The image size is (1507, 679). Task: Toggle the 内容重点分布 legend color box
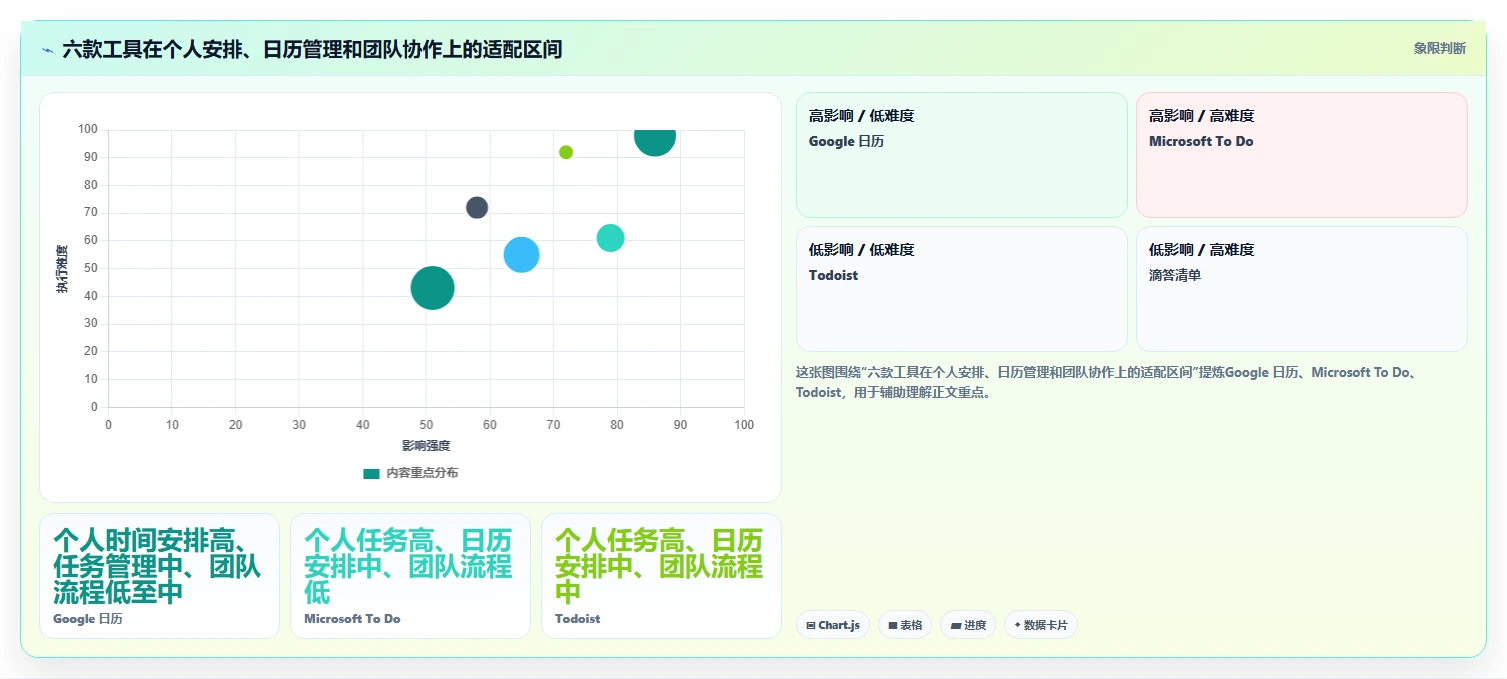(x=371, y=473)
